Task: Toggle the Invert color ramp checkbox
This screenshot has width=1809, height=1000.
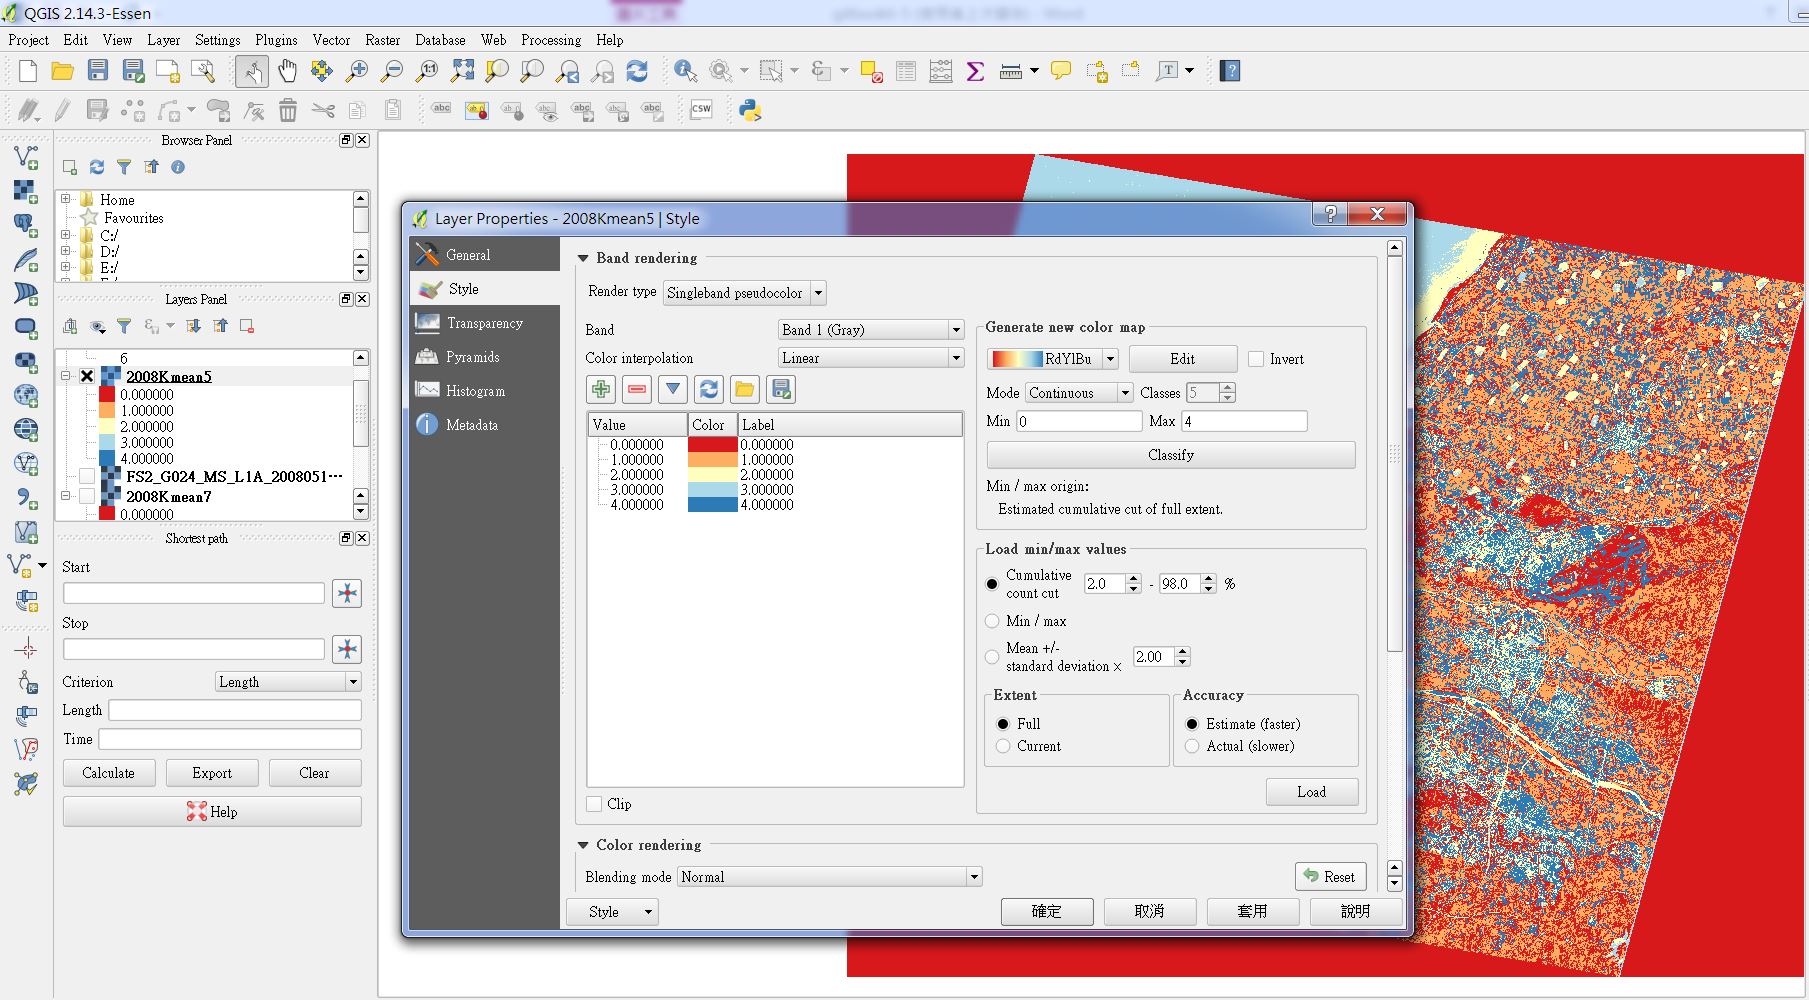Action: coord(1256,359)
